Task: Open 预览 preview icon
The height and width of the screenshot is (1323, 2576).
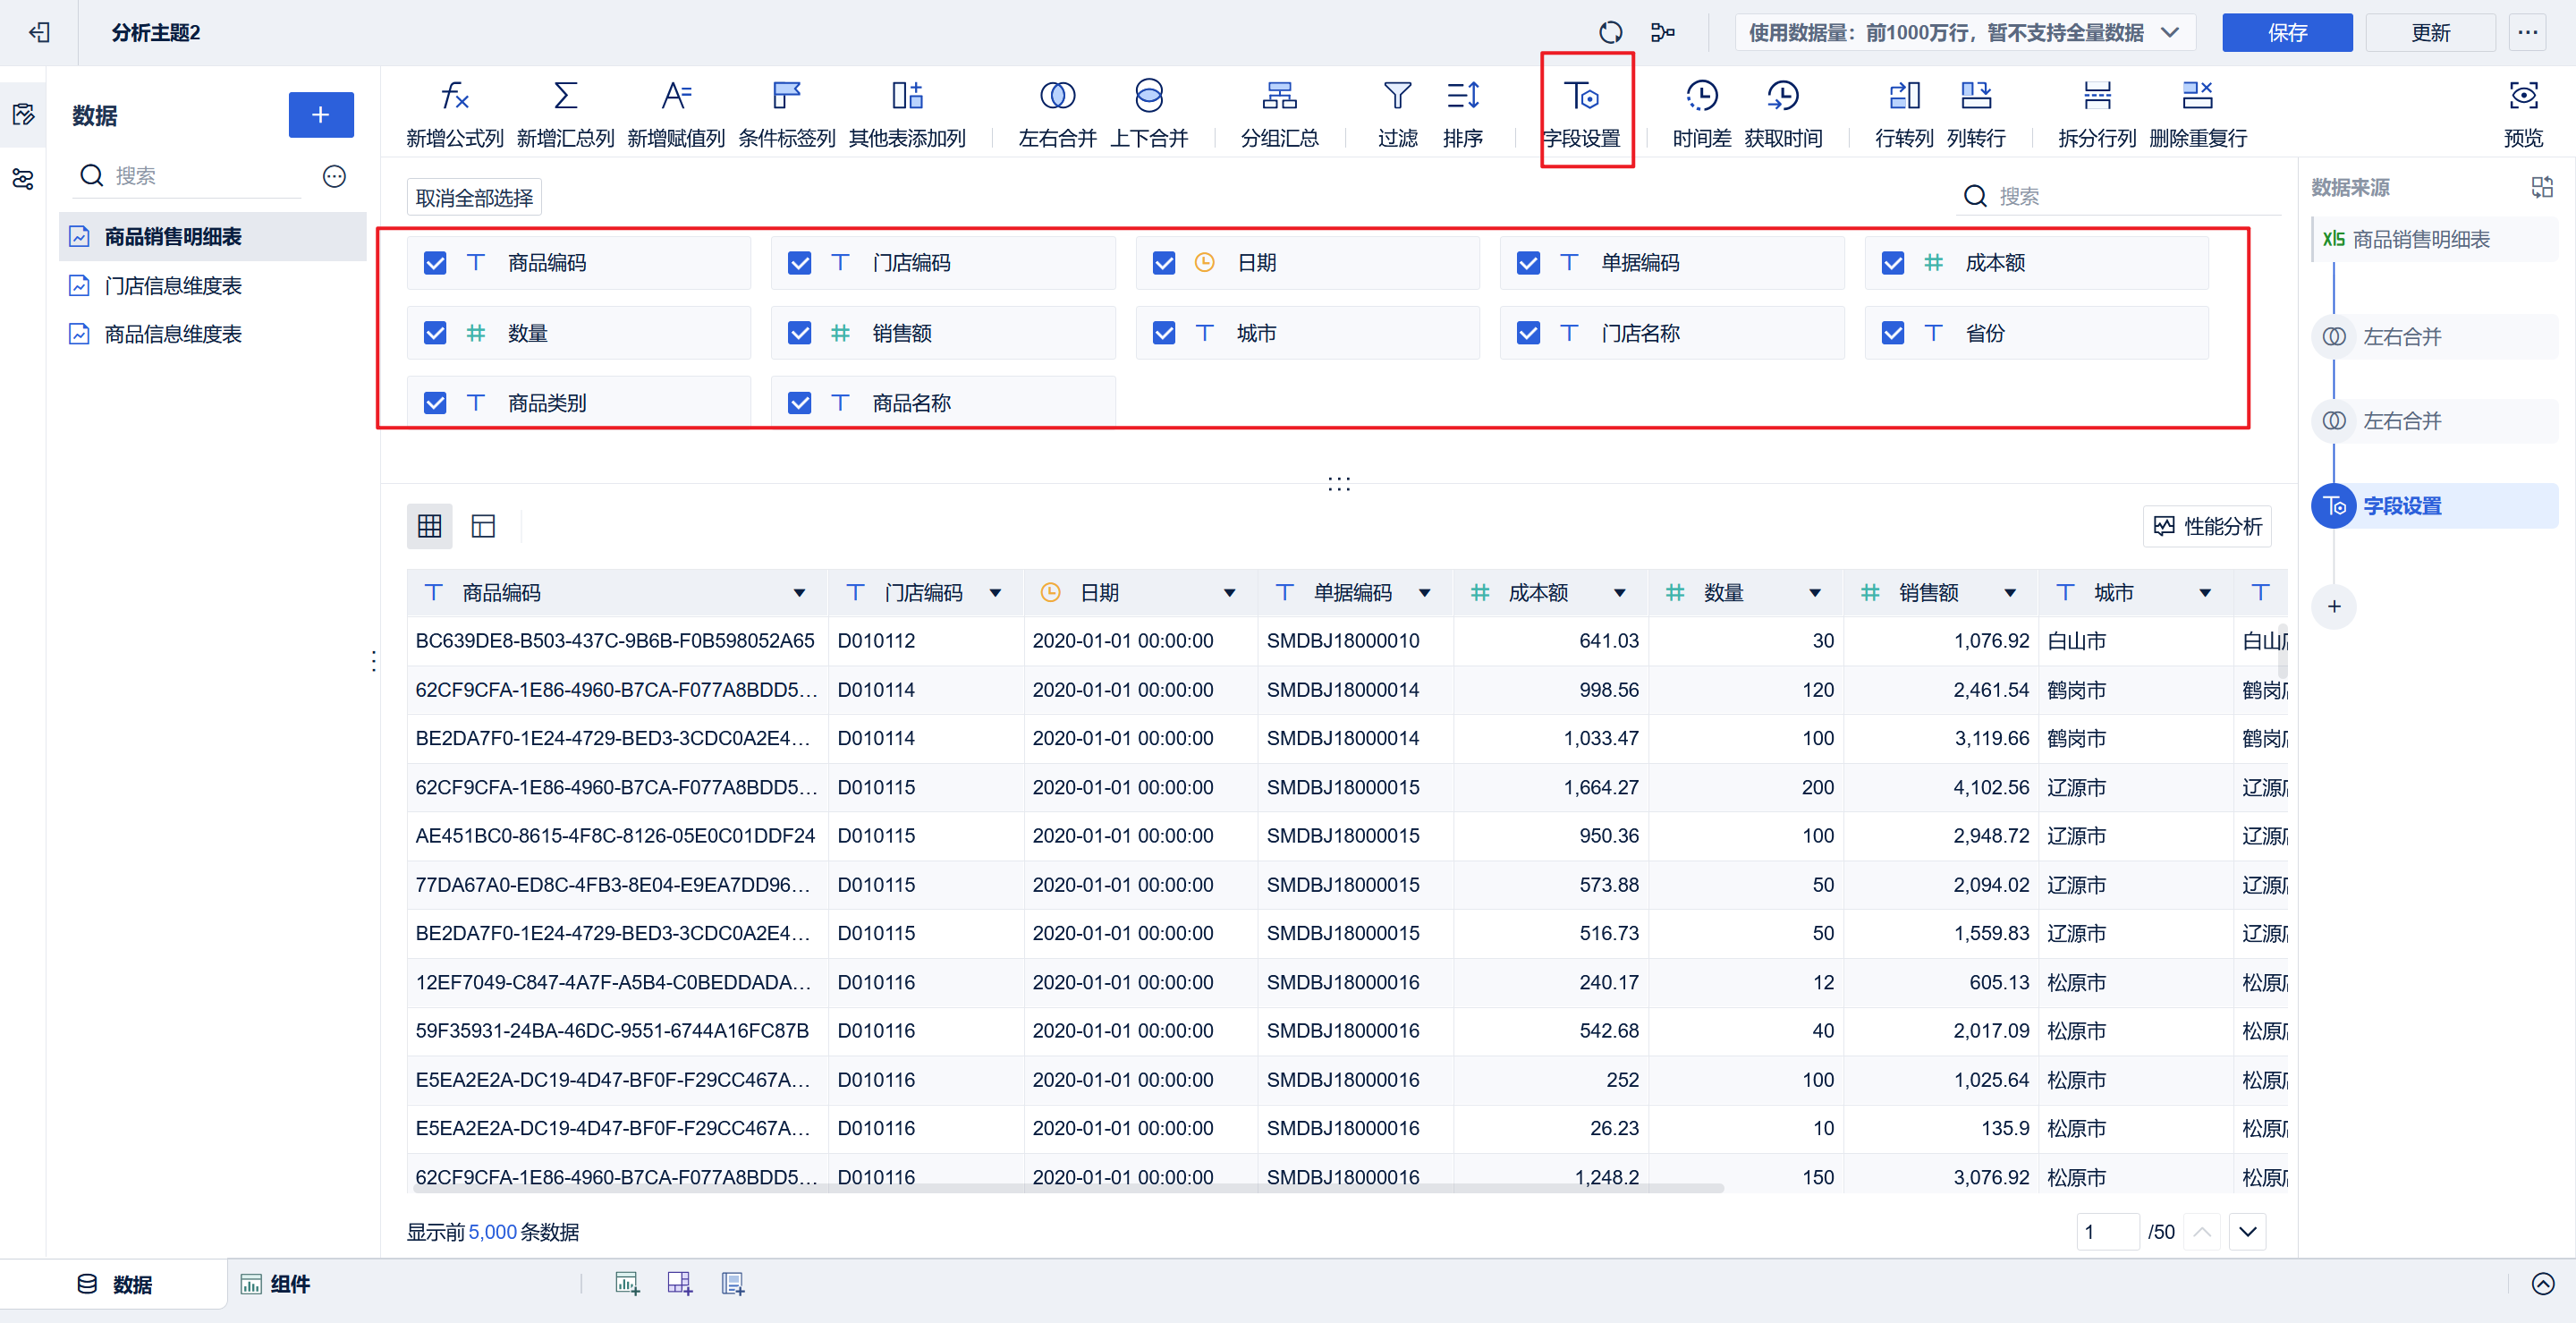Action: 2522,97
